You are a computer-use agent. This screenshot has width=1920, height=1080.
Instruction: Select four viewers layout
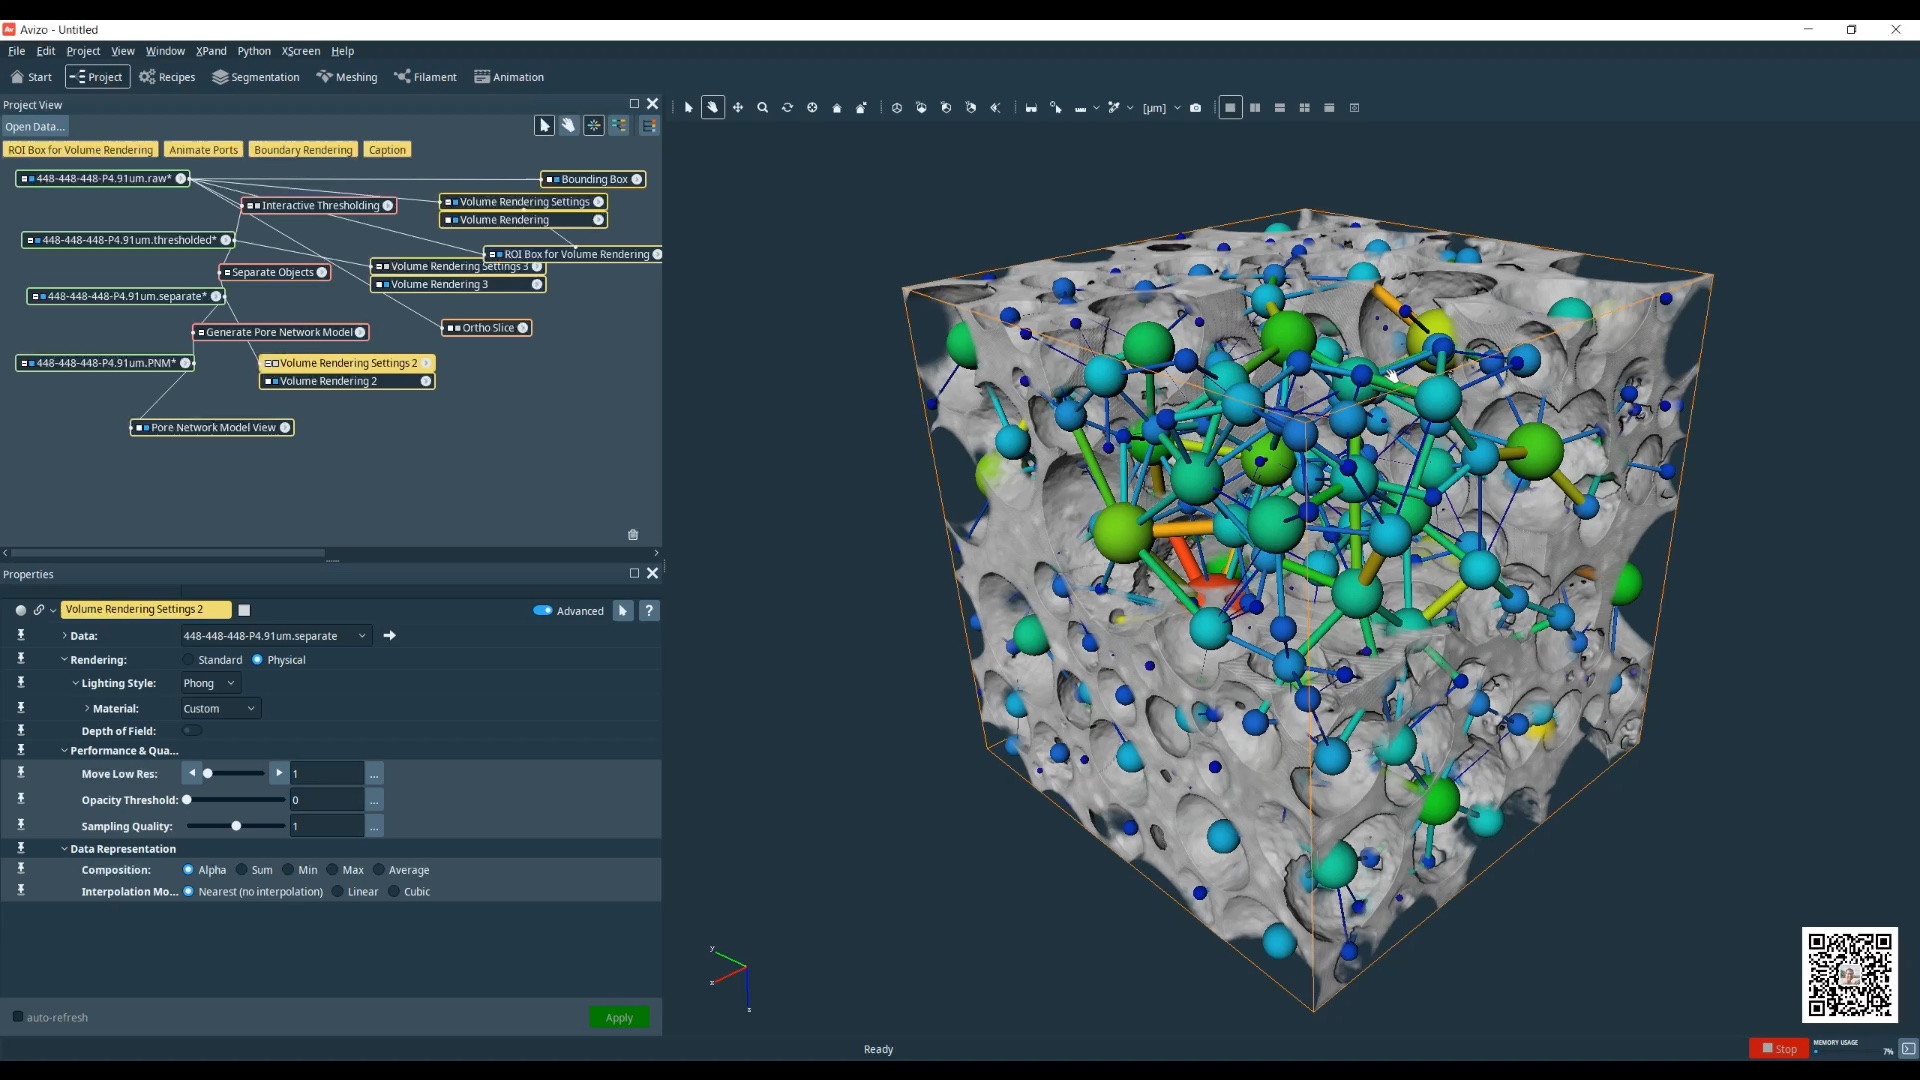1305,108
